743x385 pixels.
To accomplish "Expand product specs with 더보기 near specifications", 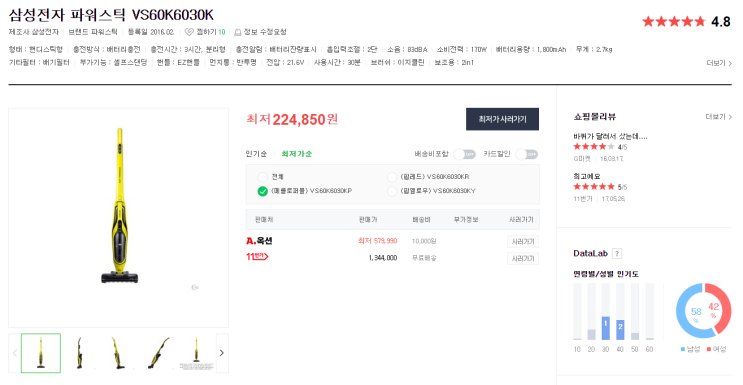I will (719, 63).
